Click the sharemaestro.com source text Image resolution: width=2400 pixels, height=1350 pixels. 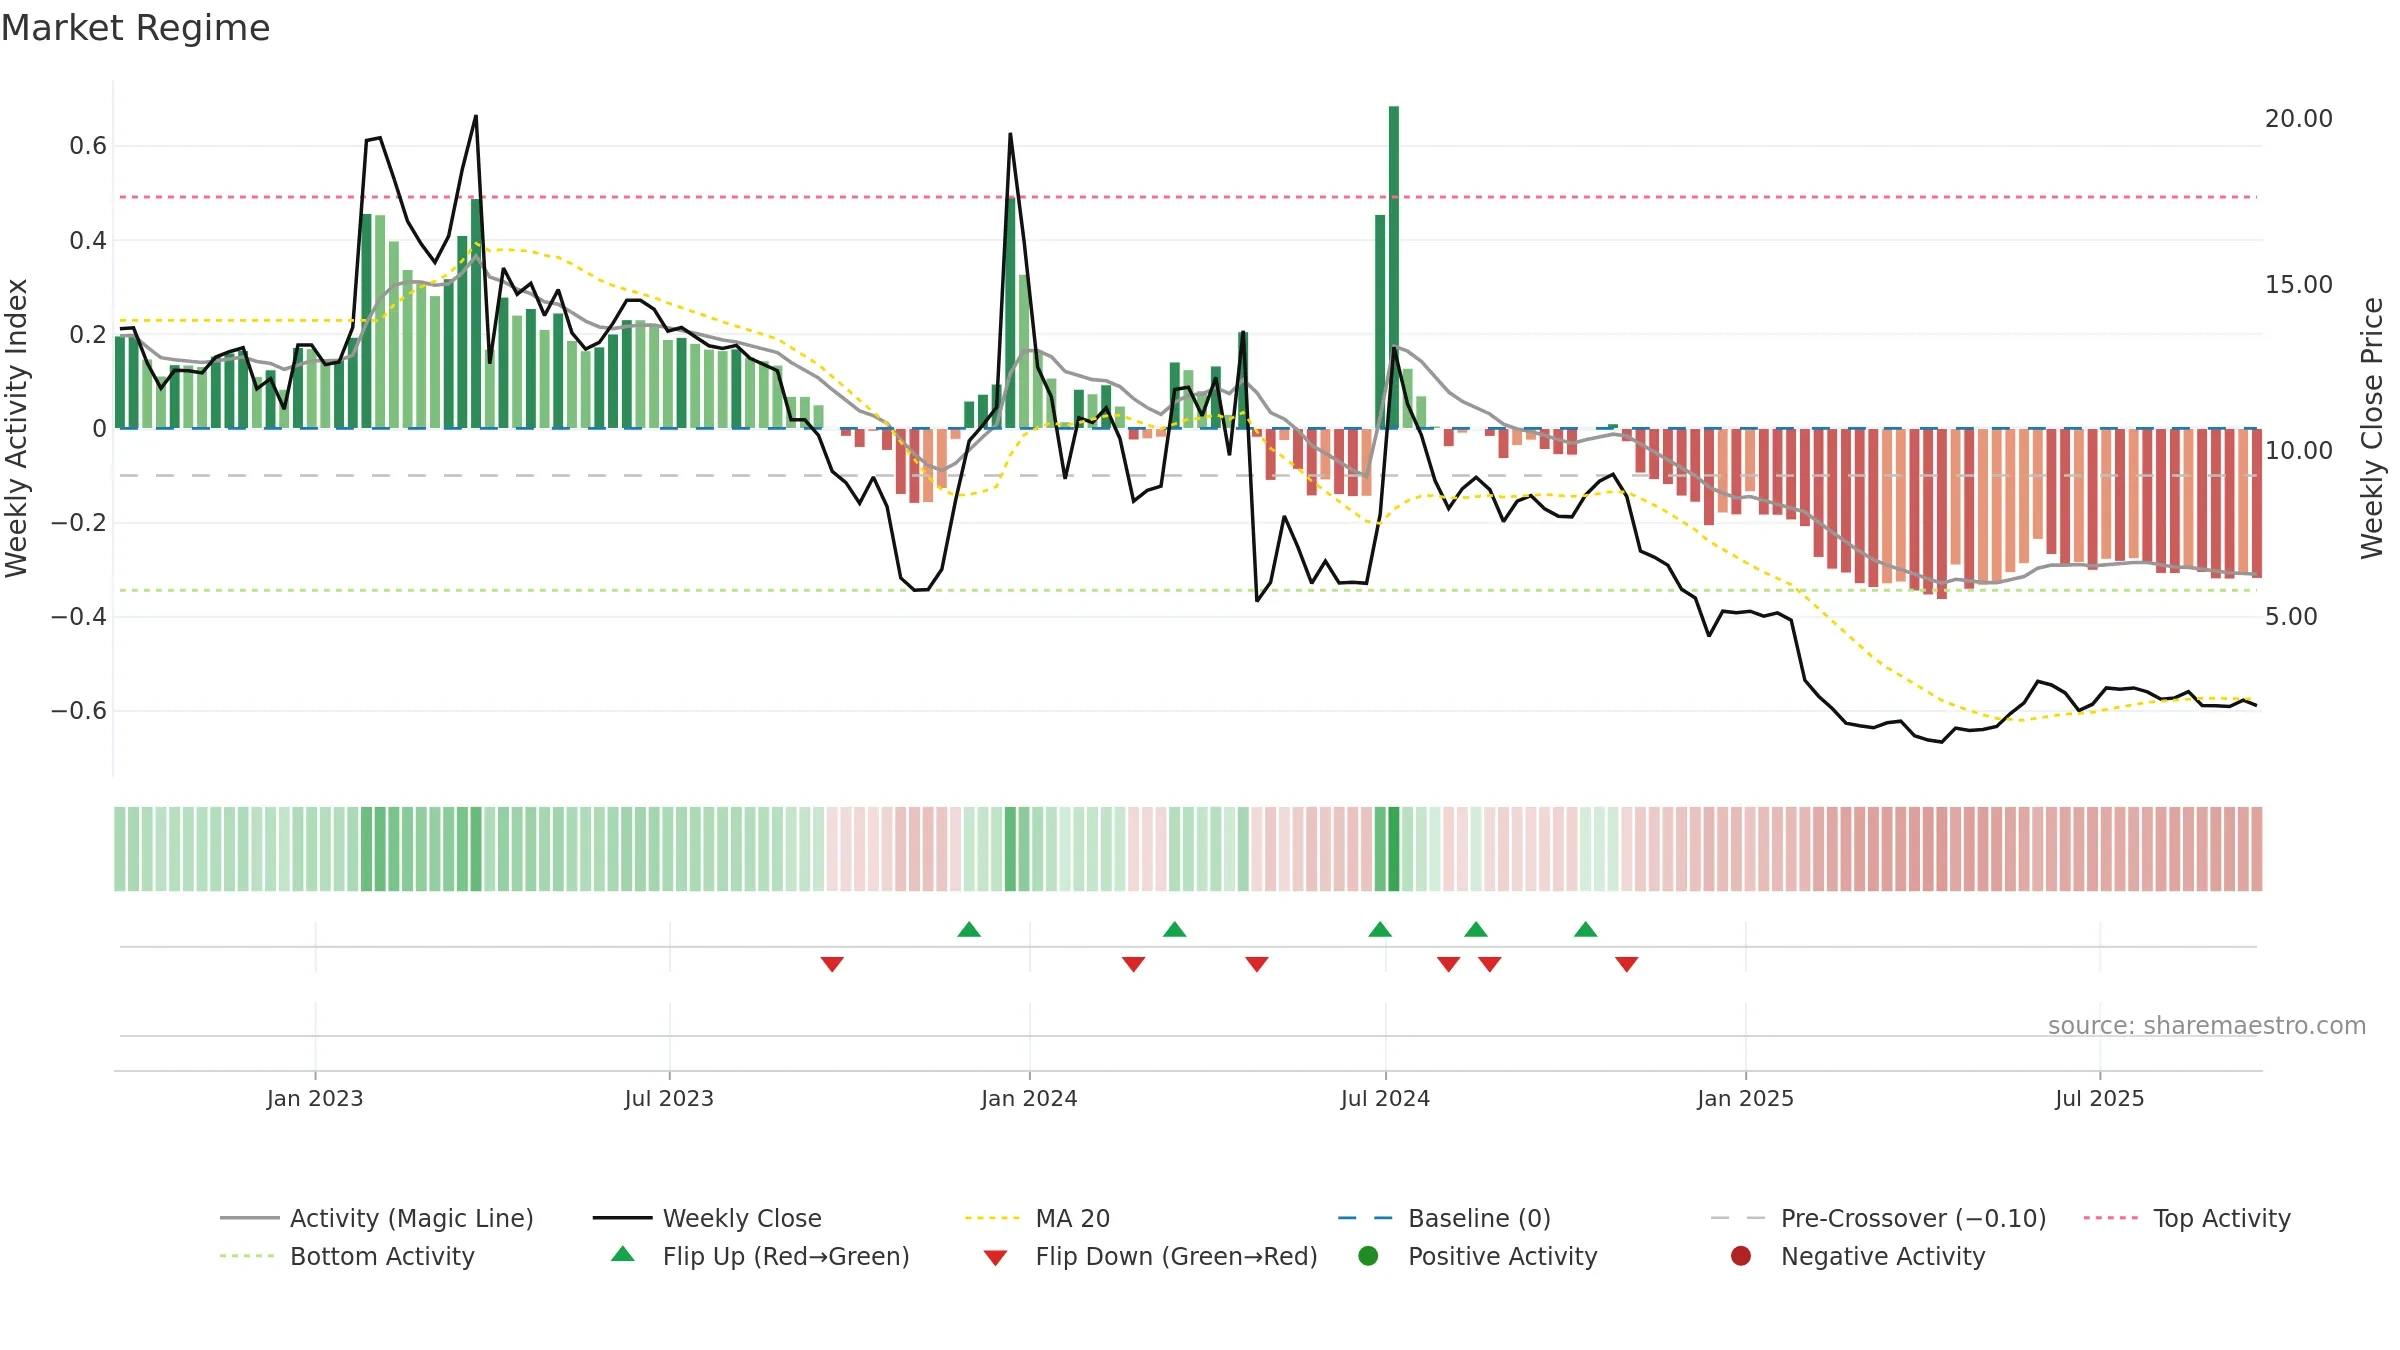[2207, 1026]
